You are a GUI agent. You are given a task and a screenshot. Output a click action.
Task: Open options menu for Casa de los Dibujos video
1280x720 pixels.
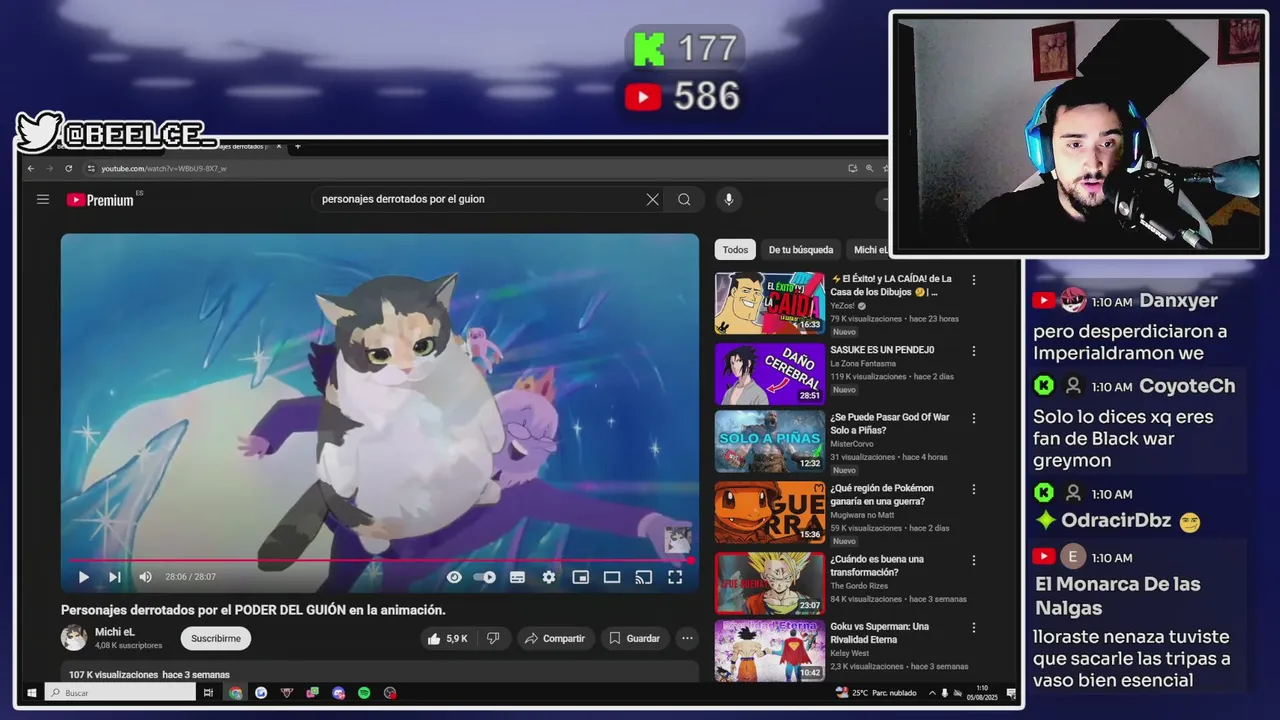pyautogui.click(x=974, y=281)
